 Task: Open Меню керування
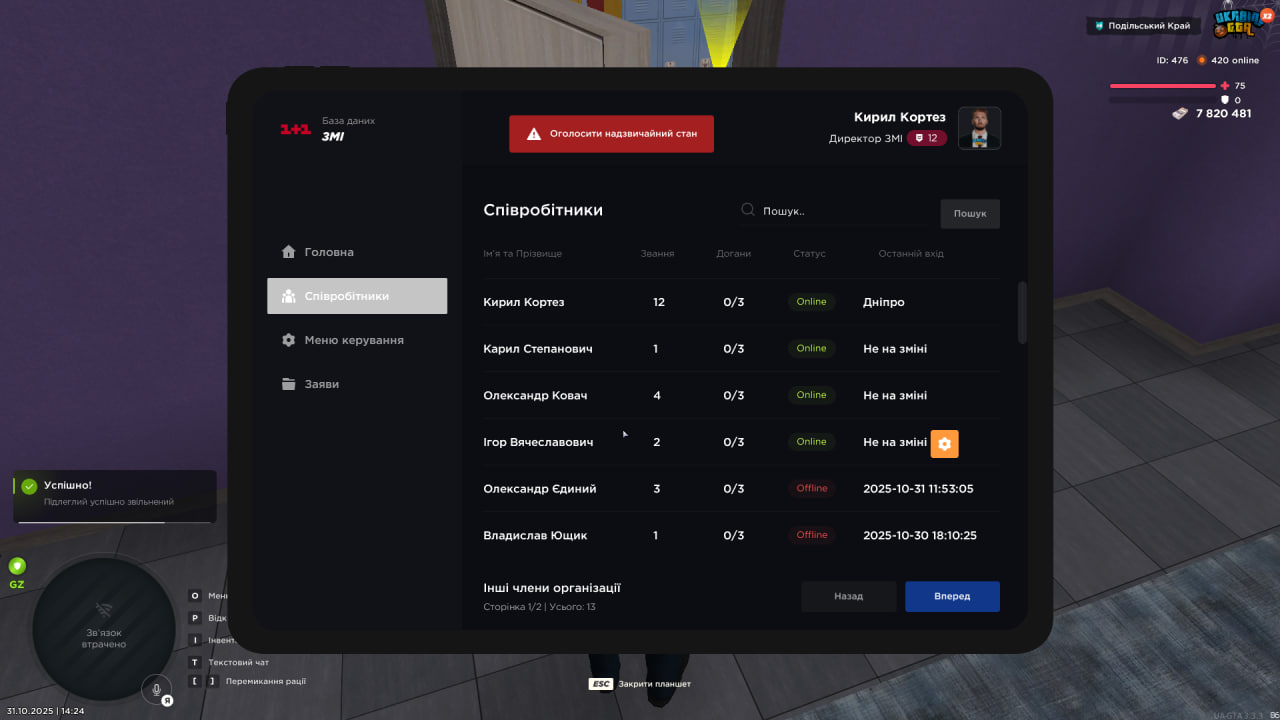pos(357,340)
